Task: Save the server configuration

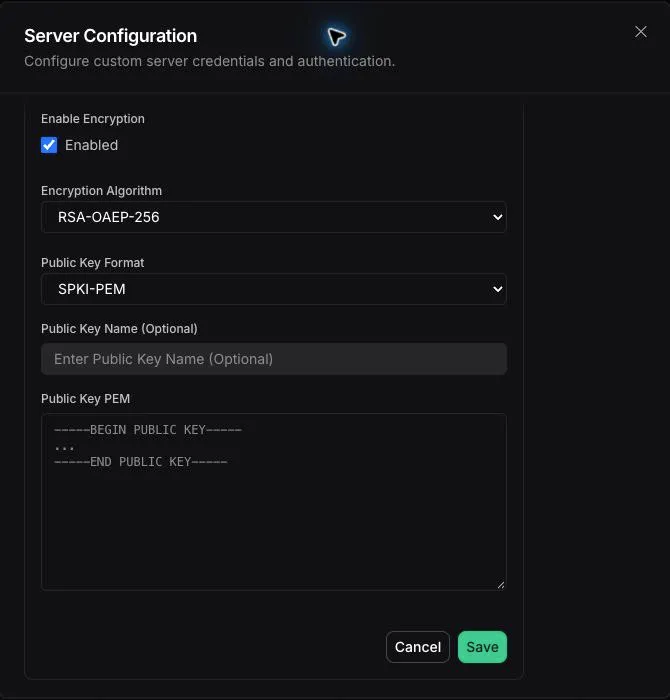Action: tap(482, 647)
